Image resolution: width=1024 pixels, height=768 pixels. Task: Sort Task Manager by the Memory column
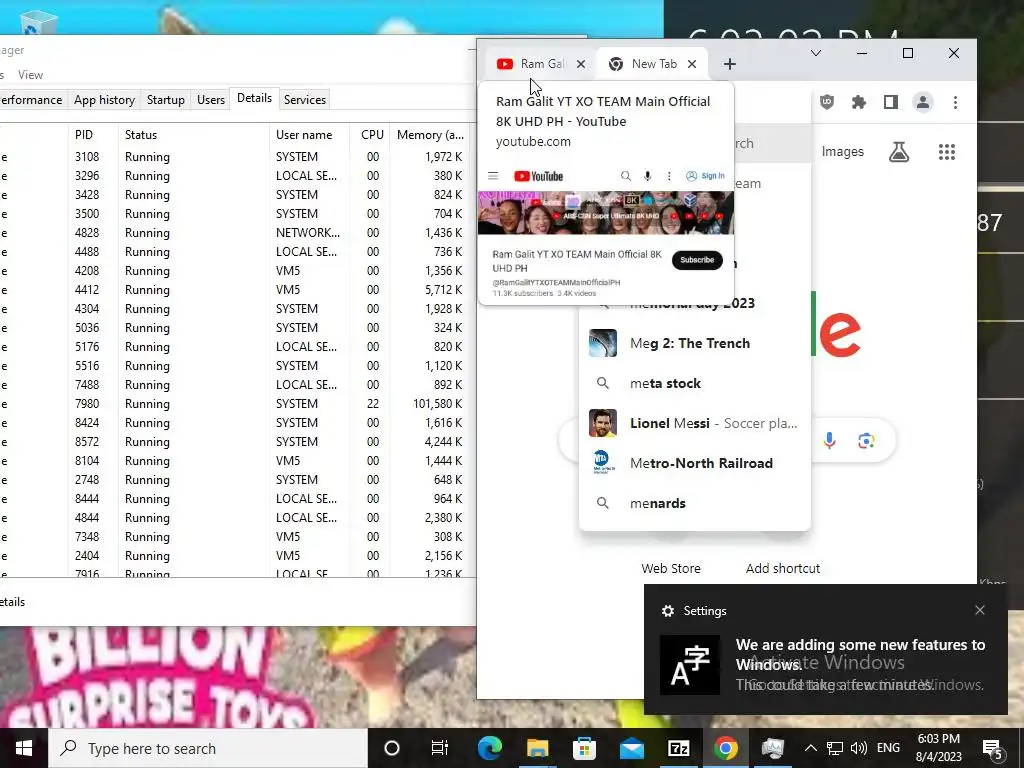click(430, 135)
